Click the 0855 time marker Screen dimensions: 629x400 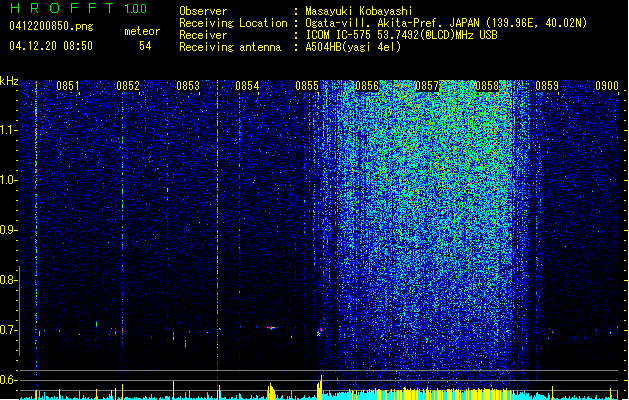(307, 86)
